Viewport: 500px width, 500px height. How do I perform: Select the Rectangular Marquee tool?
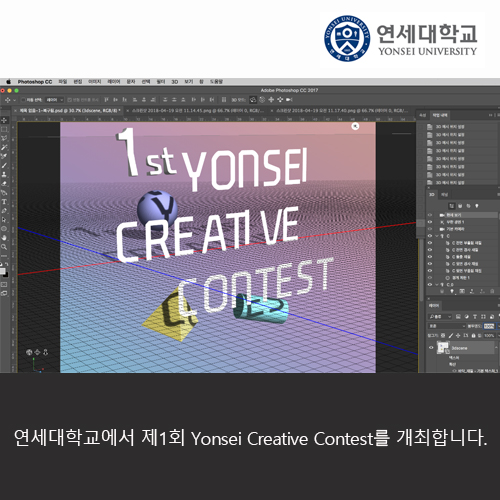4,129
